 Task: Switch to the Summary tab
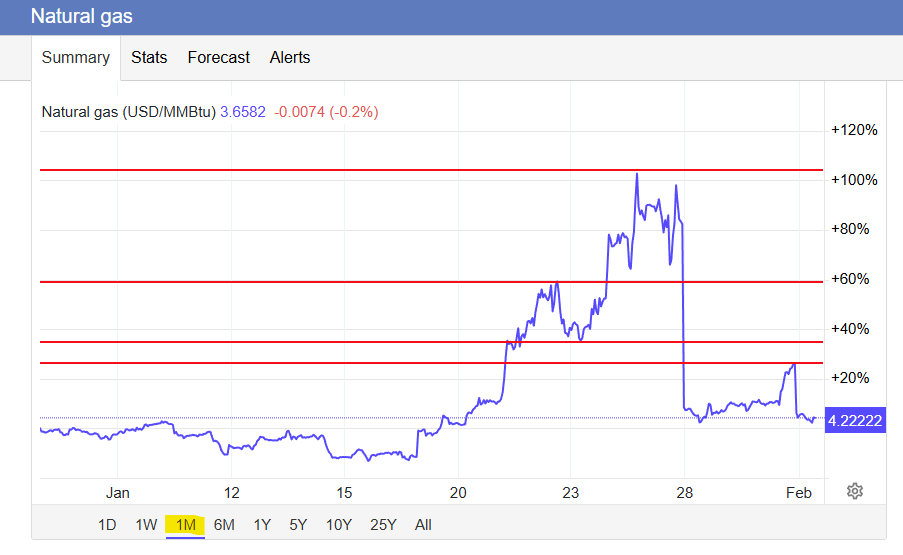pyautogui.click(x=76, y=58)
